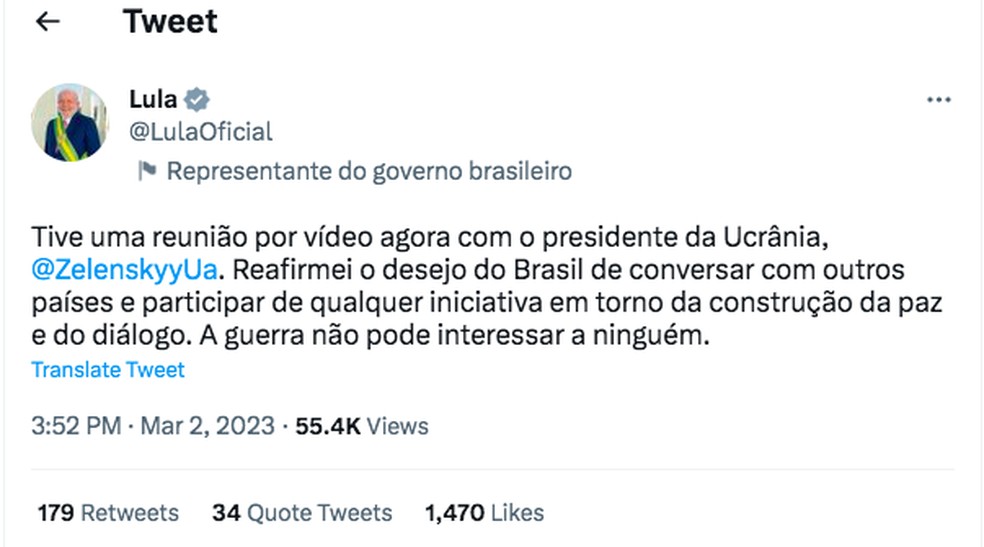Click the government flag icon
The height and width of the screenshot is (547, 984).
pos(146,172)
